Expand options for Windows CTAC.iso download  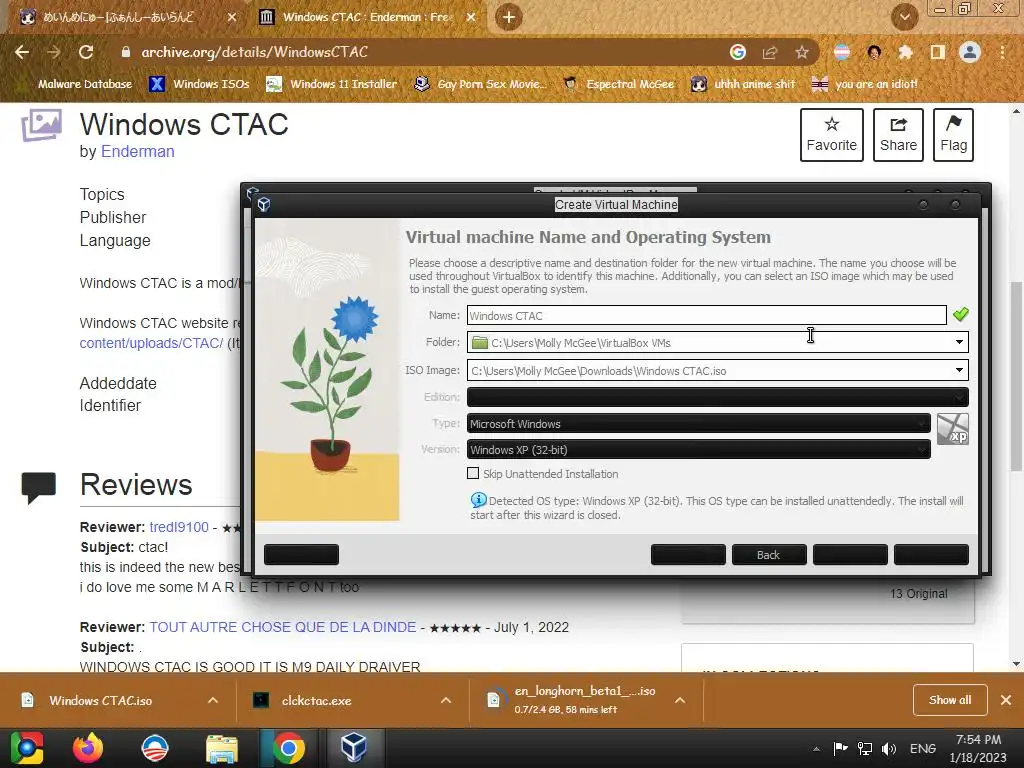pyautogui.click(x=213, y=700)
